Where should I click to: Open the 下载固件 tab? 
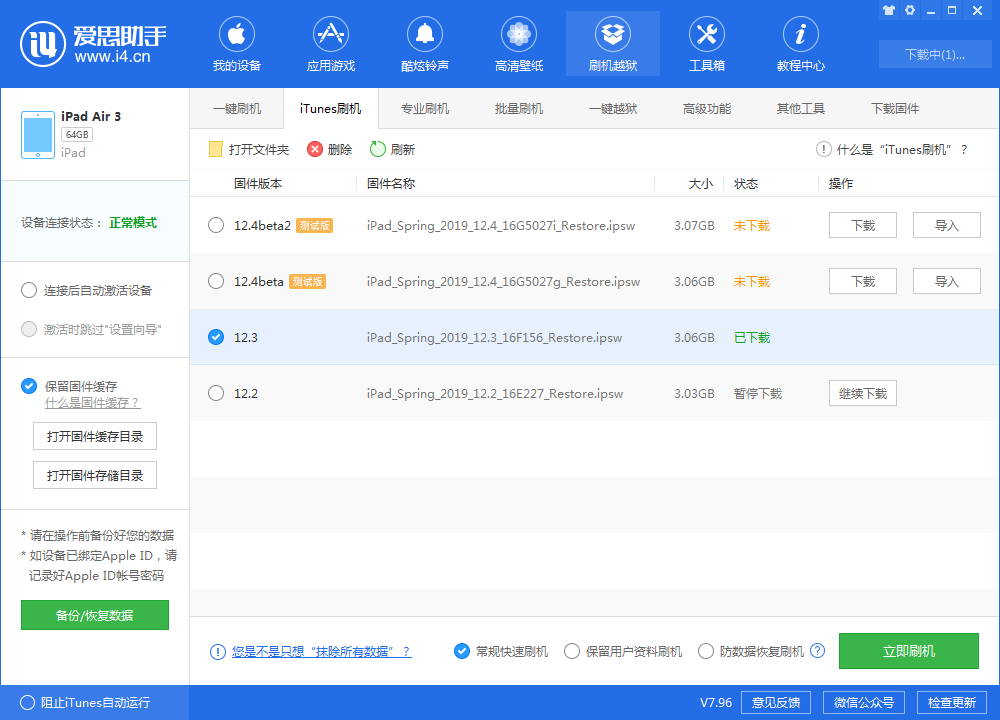click(894, 107)
